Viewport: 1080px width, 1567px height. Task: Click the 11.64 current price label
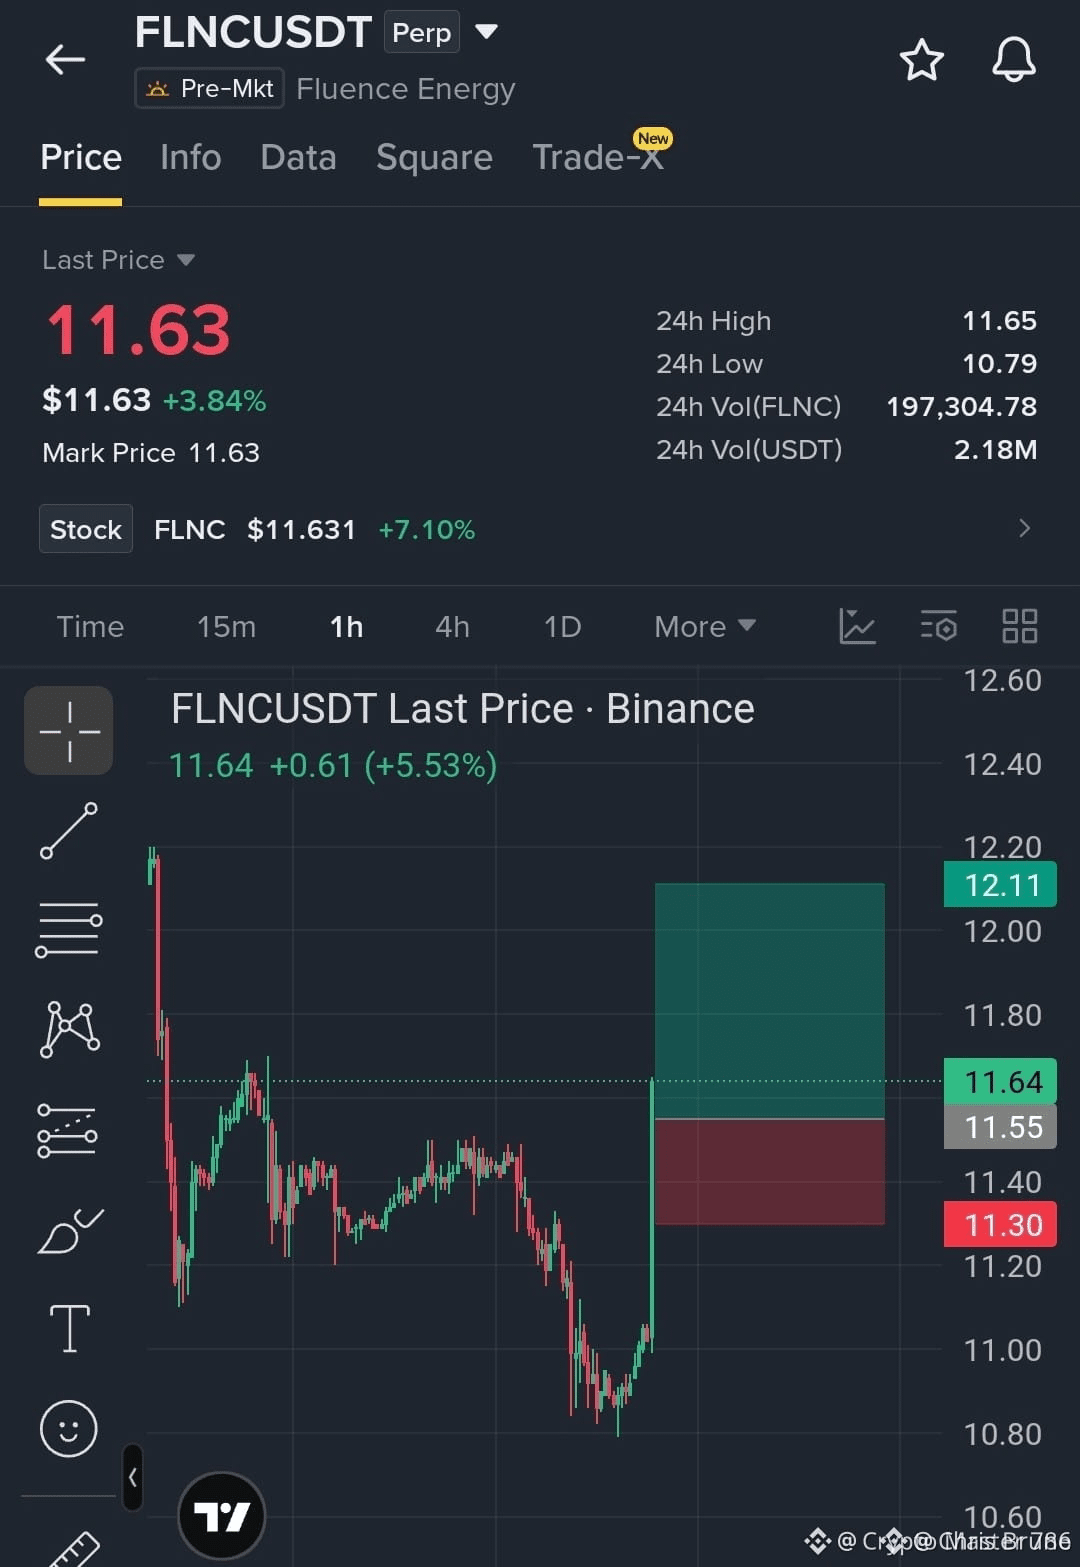(1000, 1082)
